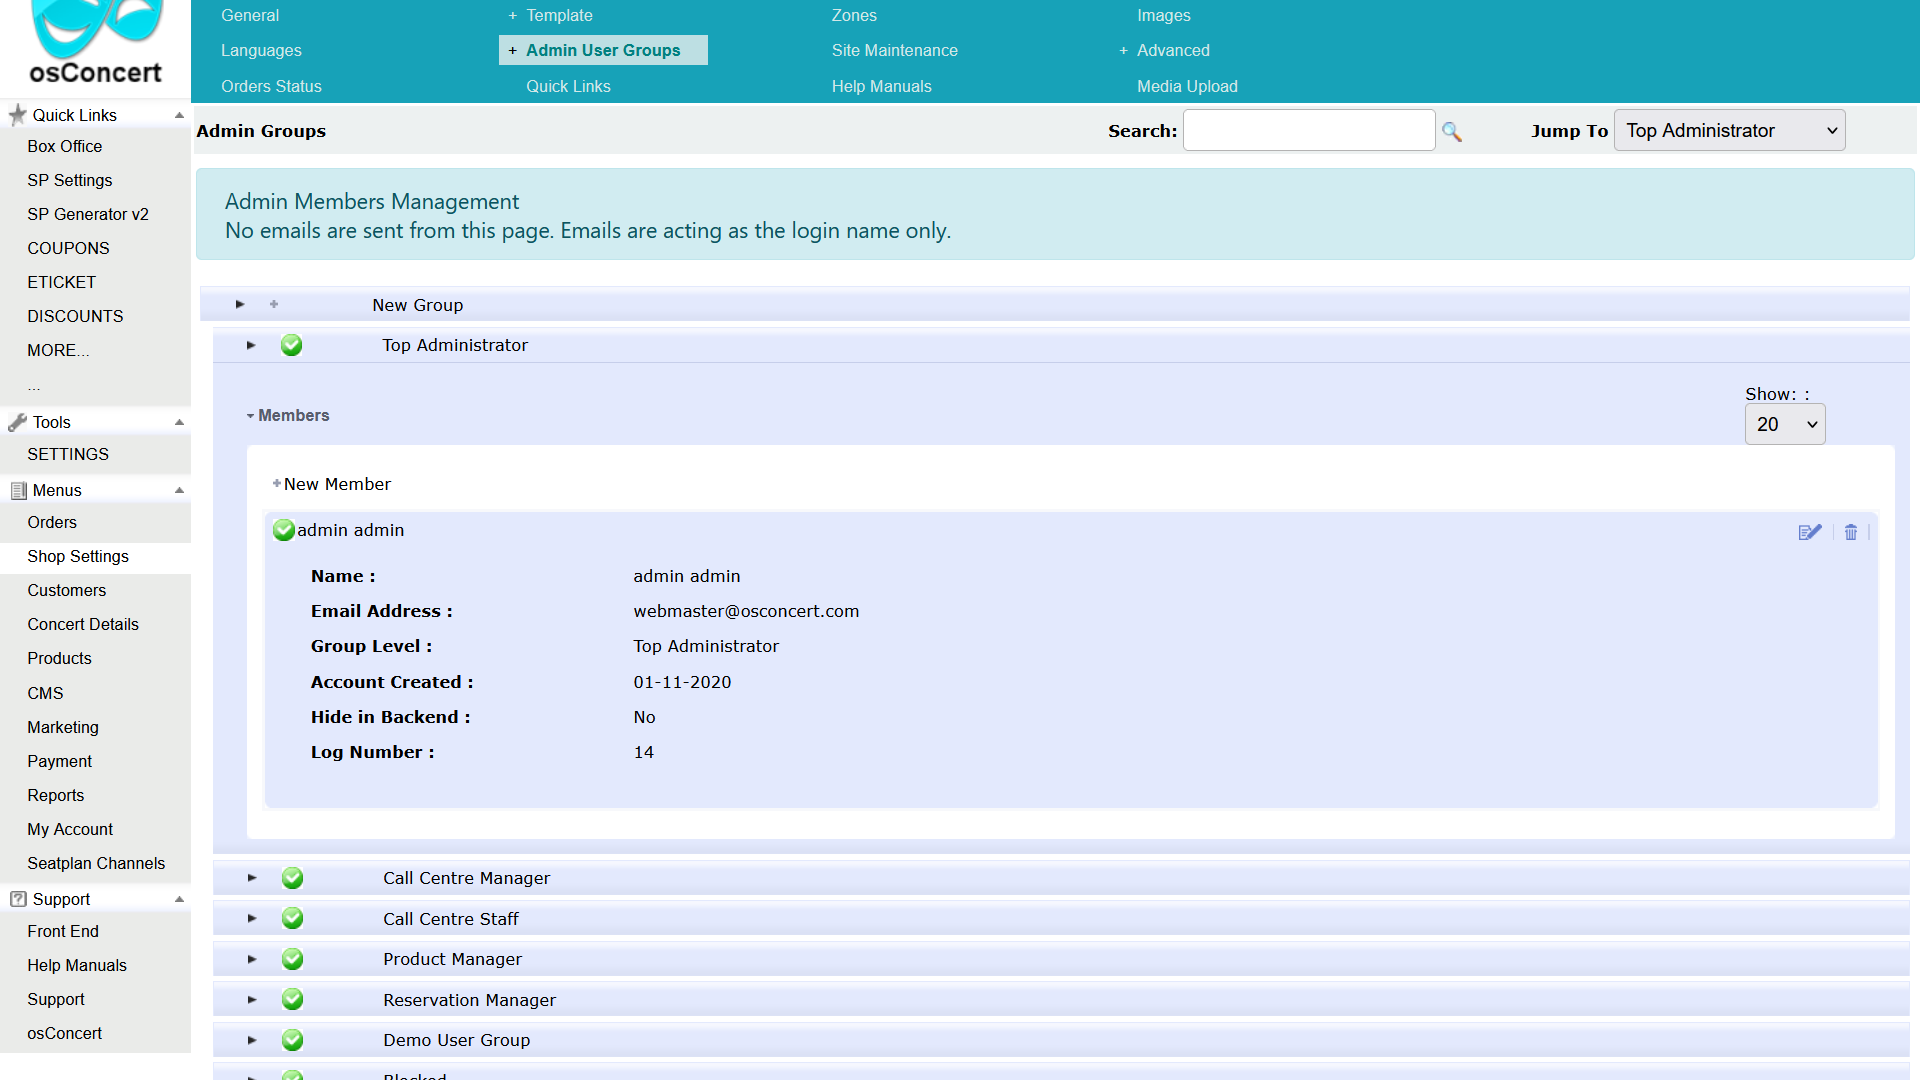
Task: Collapse the Menus sidebar section
Action: [x=179, y=490]
